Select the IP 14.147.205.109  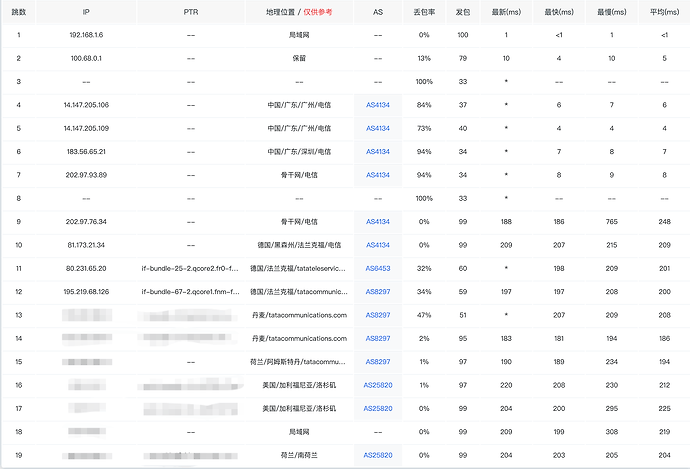86,128
